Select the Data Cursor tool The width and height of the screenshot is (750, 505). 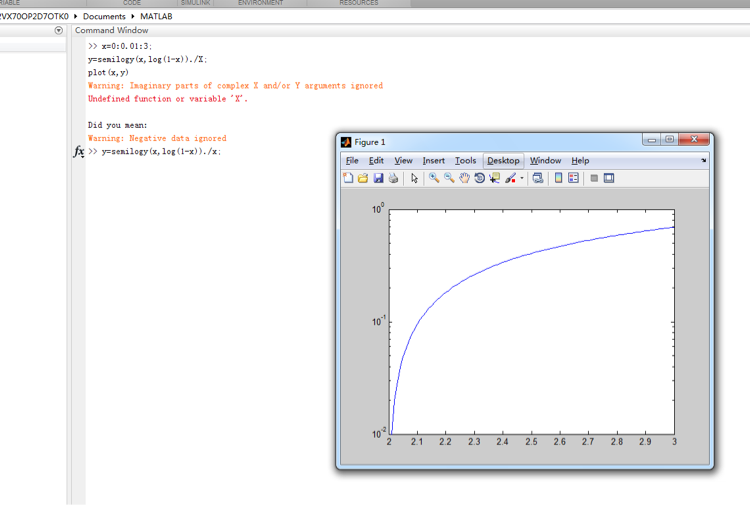pyautogui.click(x=494, y=178)
